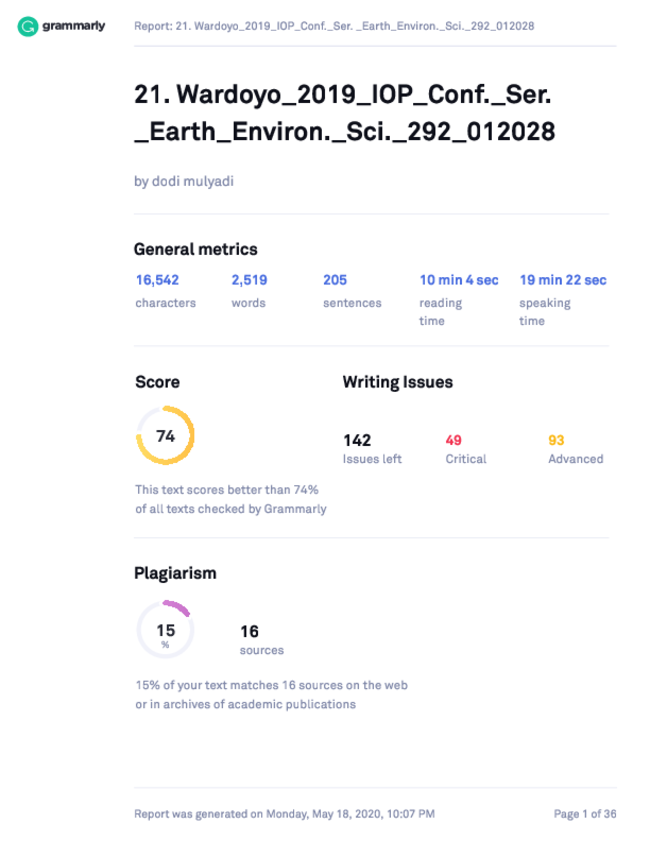Image resolution: width=650 pixels, height=841 pixels.
Task: Click the report generated date footer text
Action: (284, 814)
